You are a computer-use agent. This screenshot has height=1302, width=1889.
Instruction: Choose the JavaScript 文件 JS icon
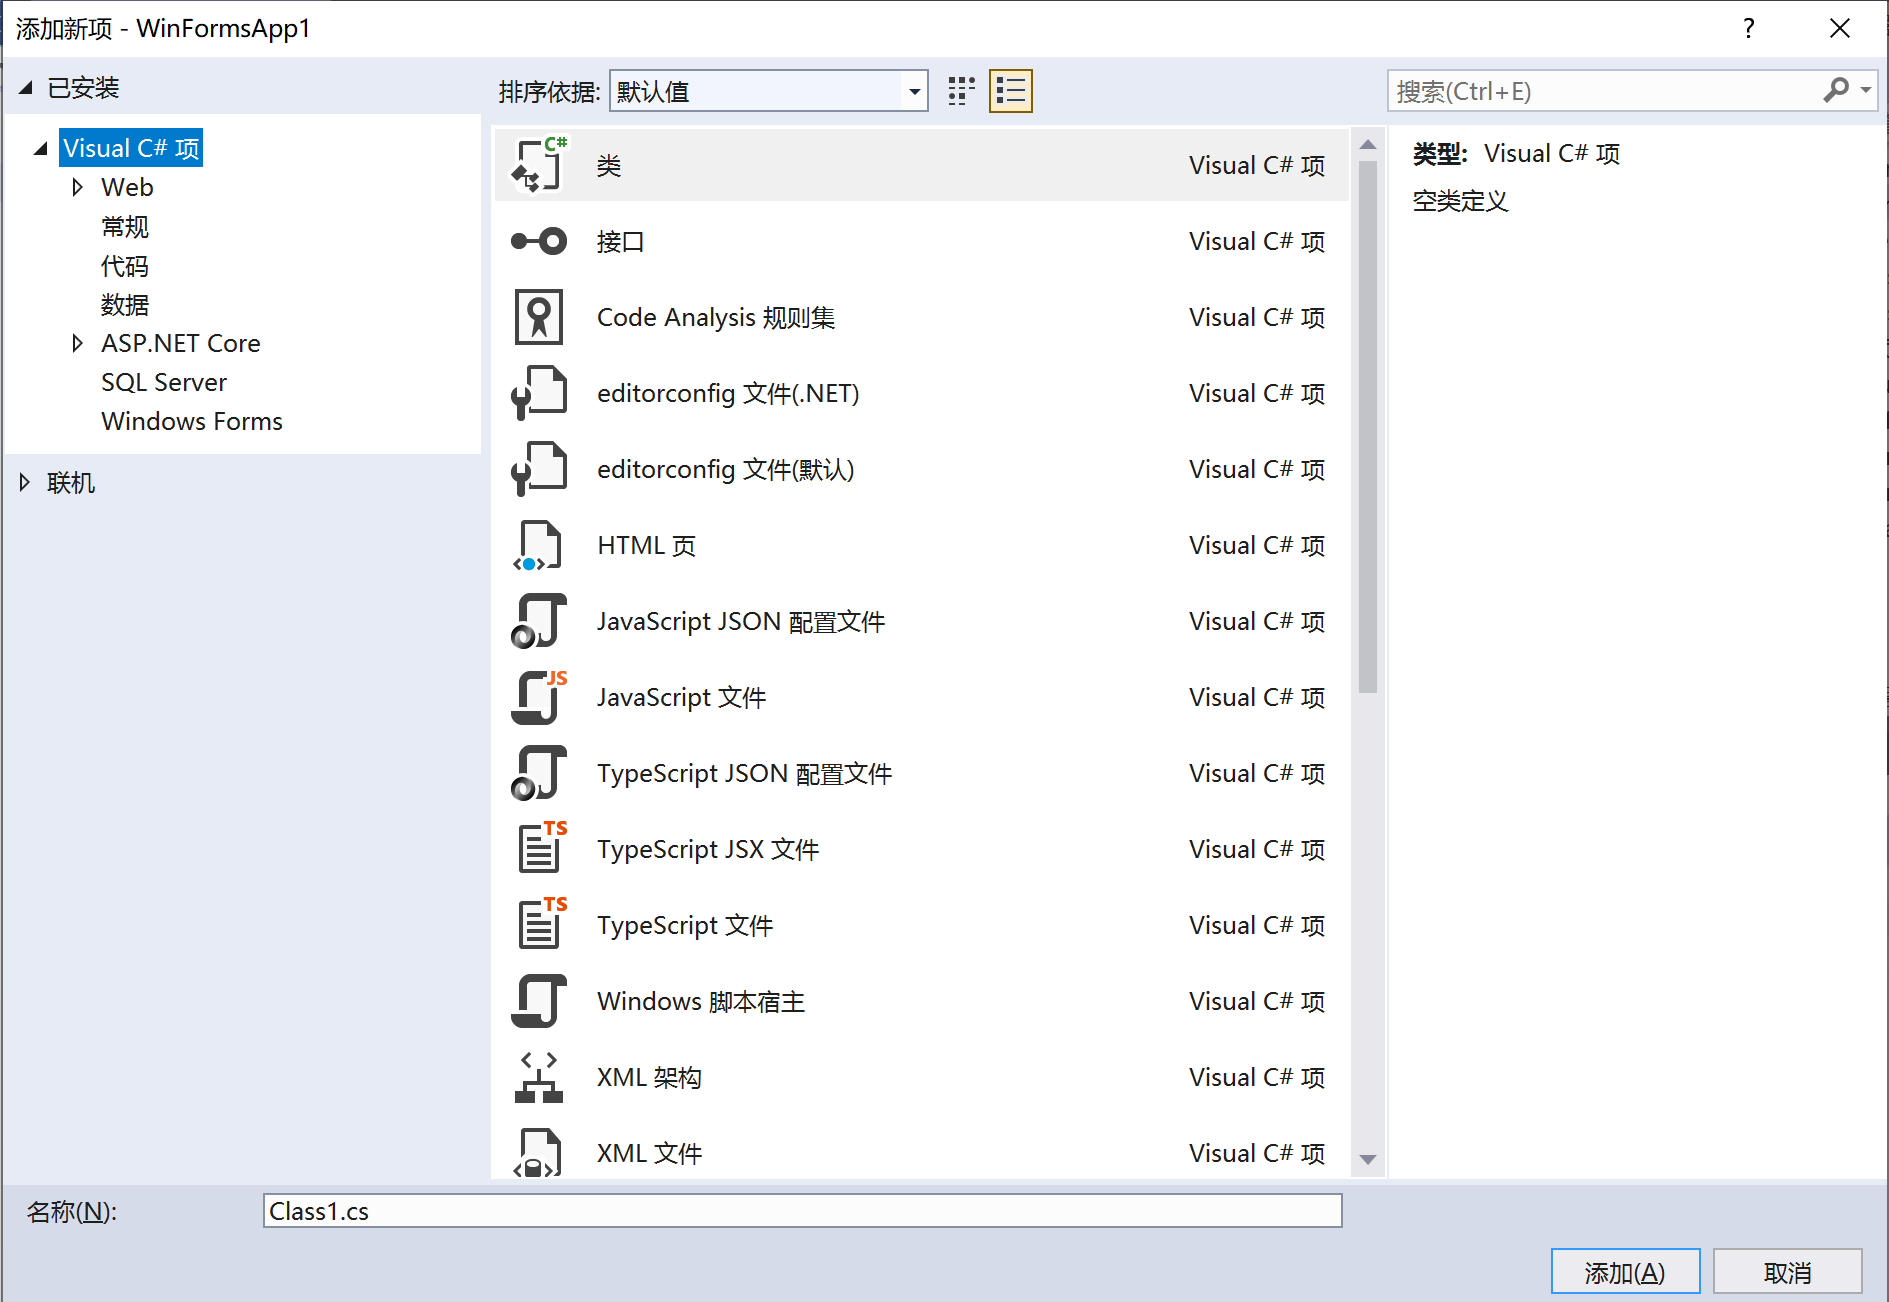coord(539,697)
